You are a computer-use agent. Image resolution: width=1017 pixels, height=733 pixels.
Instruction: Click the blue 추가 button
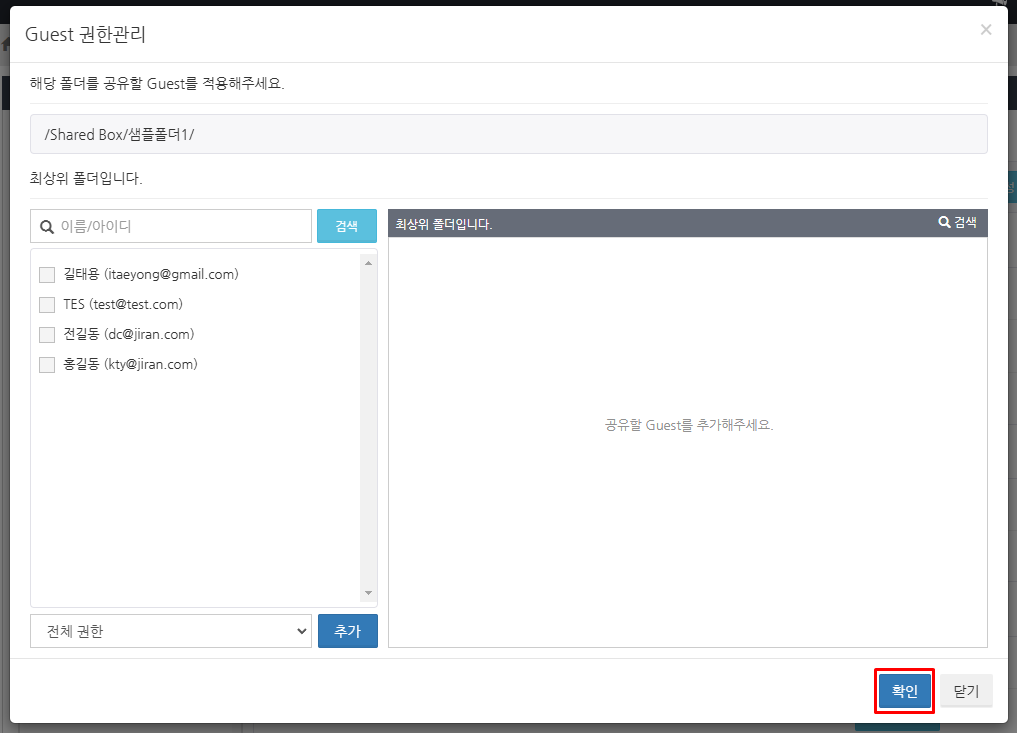pos(347,631)
